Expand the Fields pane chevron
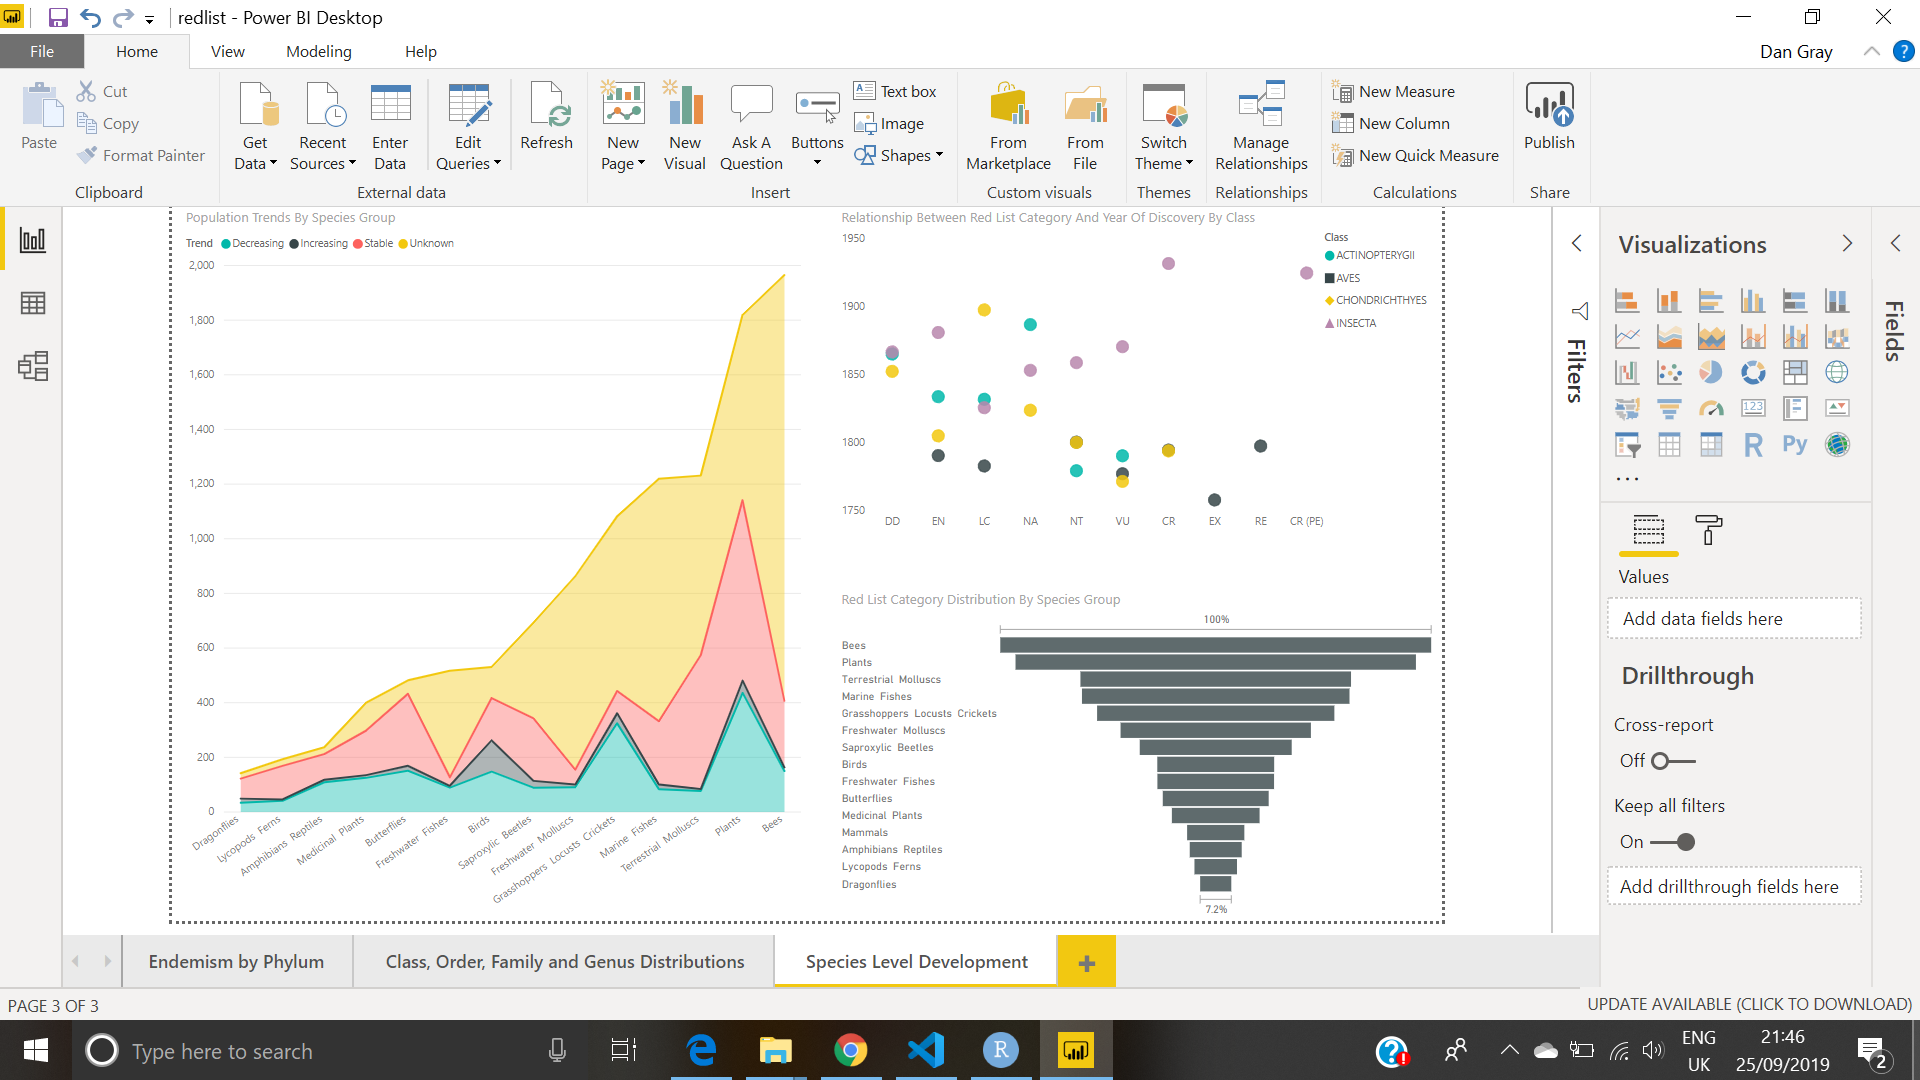Viewport: 1920px width, 1080px height. [x=1895, y=244]
